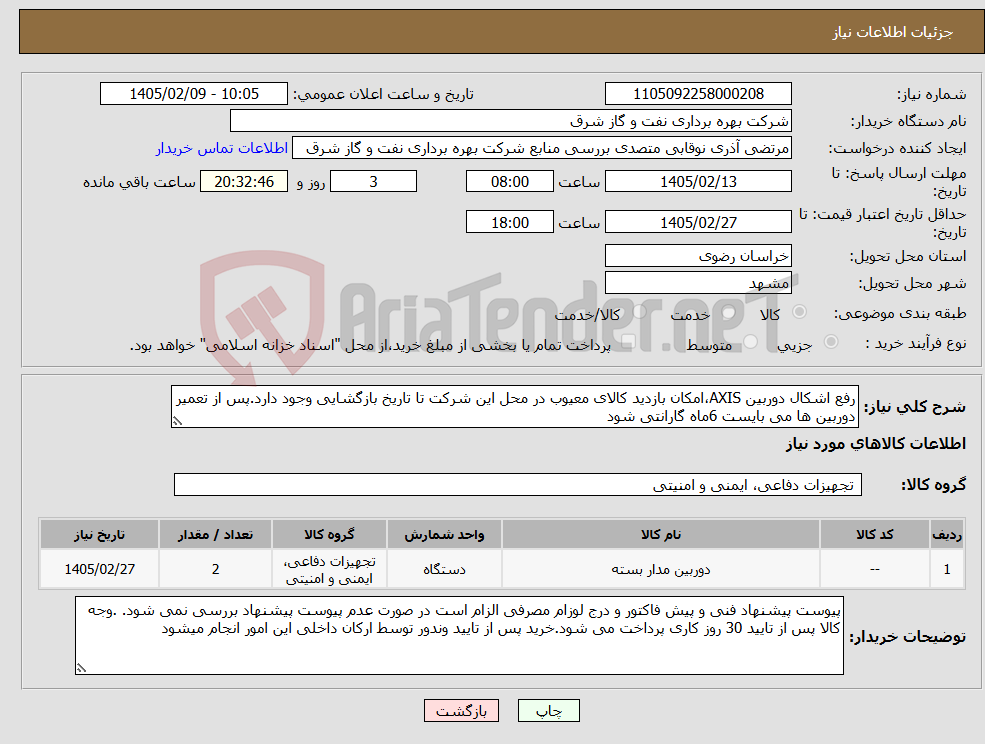The height and width of the screenshot is (744, 985).
Task: Click the announcement date field 1405/02/09 - 10:05
Action: click(x=193, y=94)
